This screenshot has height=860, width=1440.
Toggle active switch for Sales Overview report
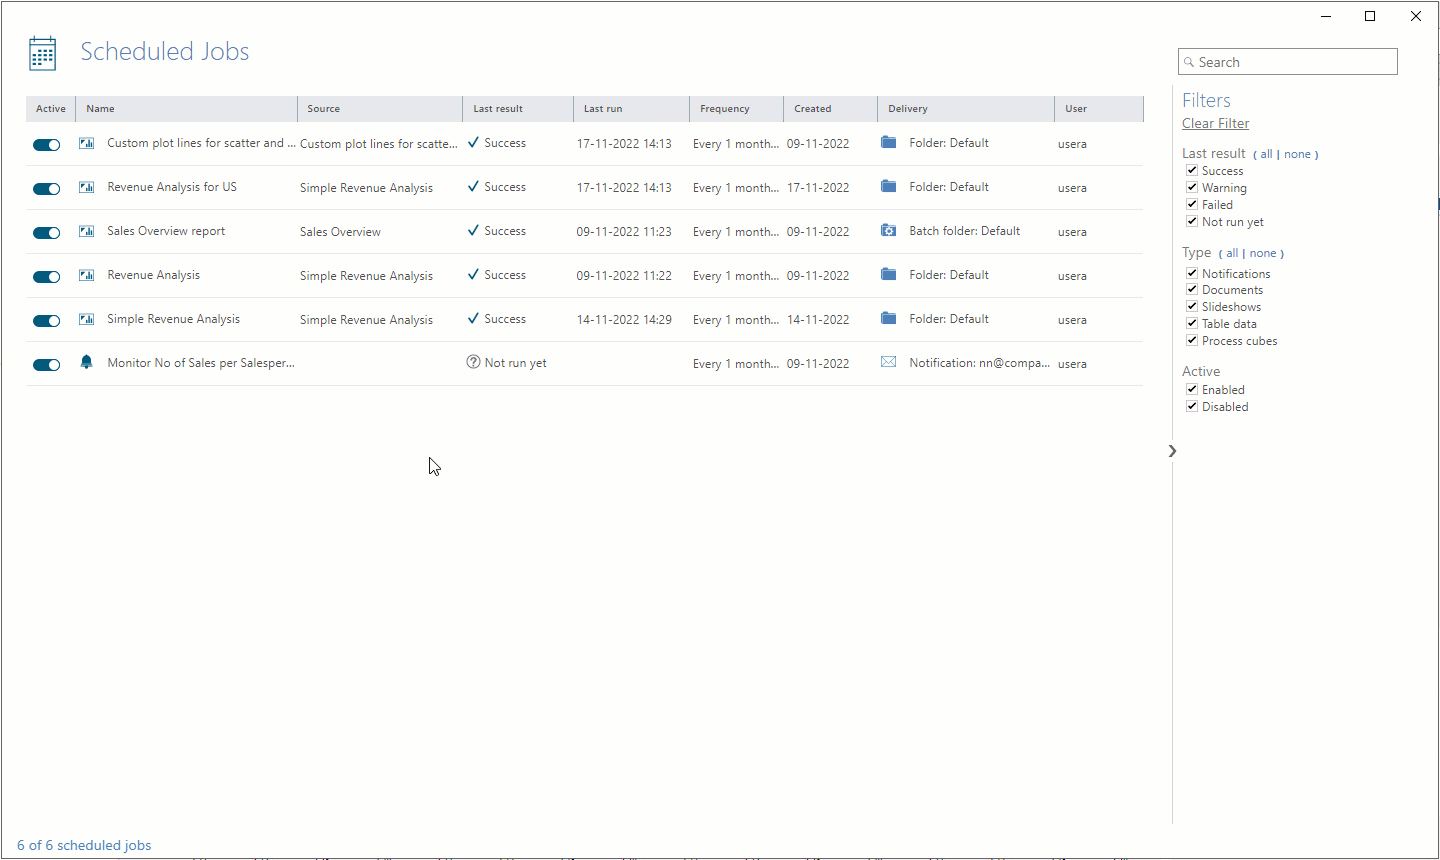point(47,233)
